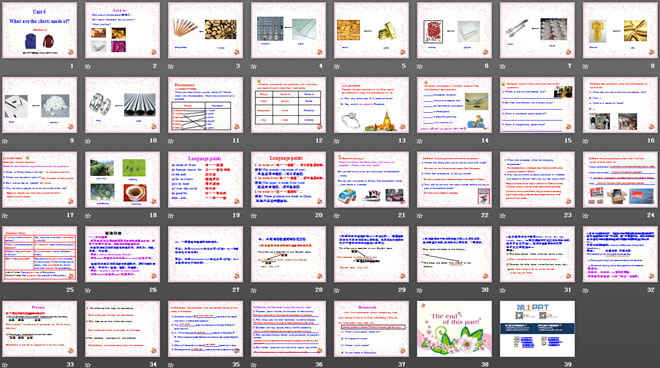Viewport: 660px width, 368px height.
Task: Select slide 11 with the matching table
Action: pyautogui.click(x=205, y=105)
